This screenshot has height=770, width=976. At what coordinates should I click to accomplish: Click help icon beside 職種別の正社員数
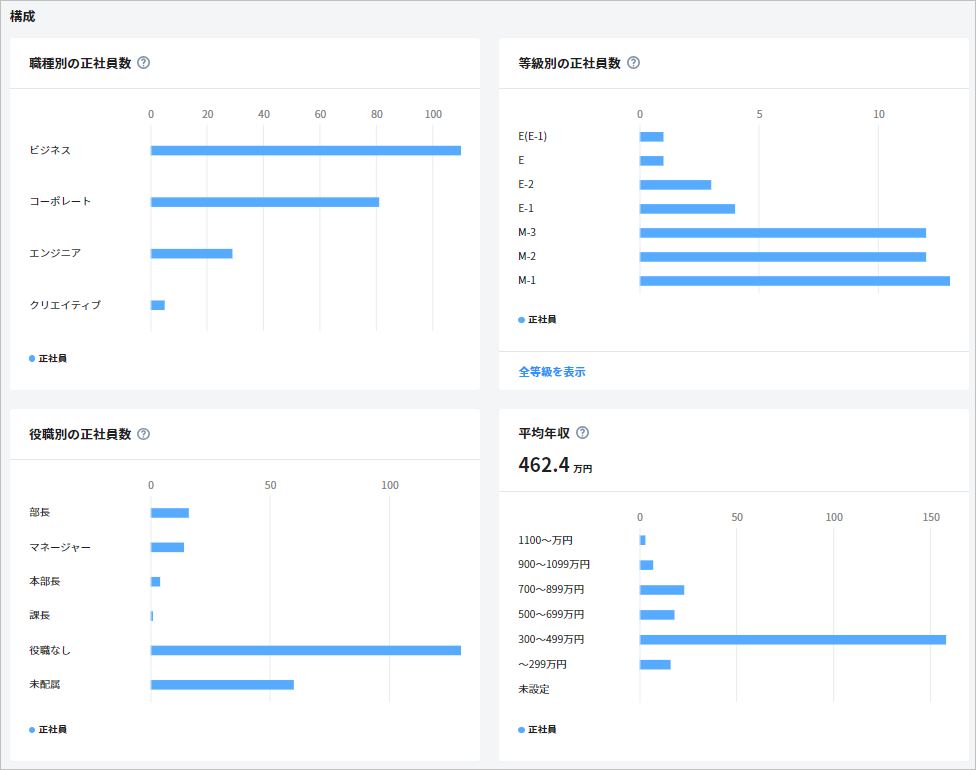click(x=144, y=63)
